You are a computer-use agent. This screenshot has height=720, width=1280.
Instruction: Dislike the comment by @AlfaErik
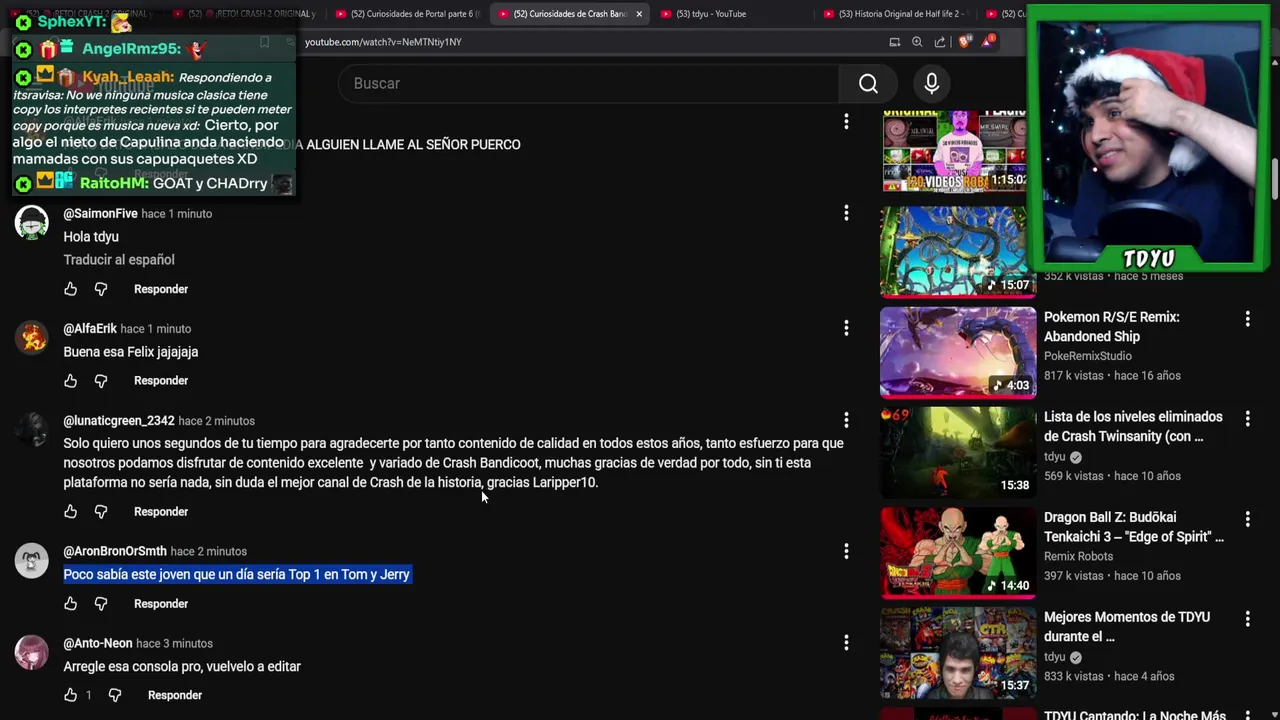pyautogui.click(x=101, y=381)
